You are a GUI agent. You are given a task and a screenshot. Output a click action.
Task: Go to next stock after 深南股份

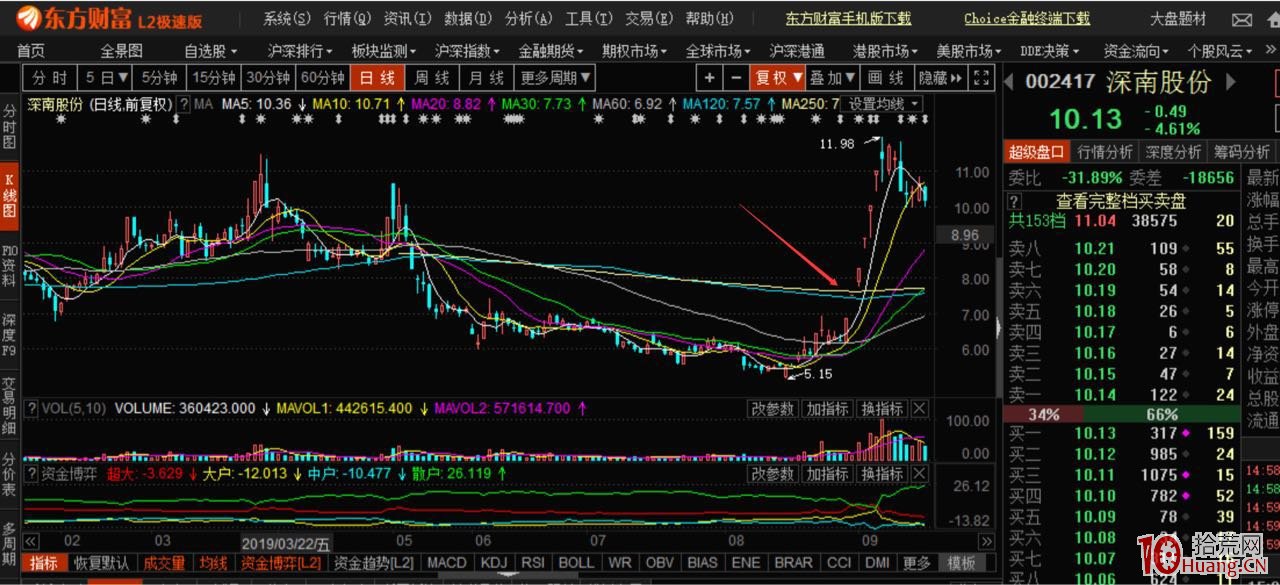coord(1232,82)
